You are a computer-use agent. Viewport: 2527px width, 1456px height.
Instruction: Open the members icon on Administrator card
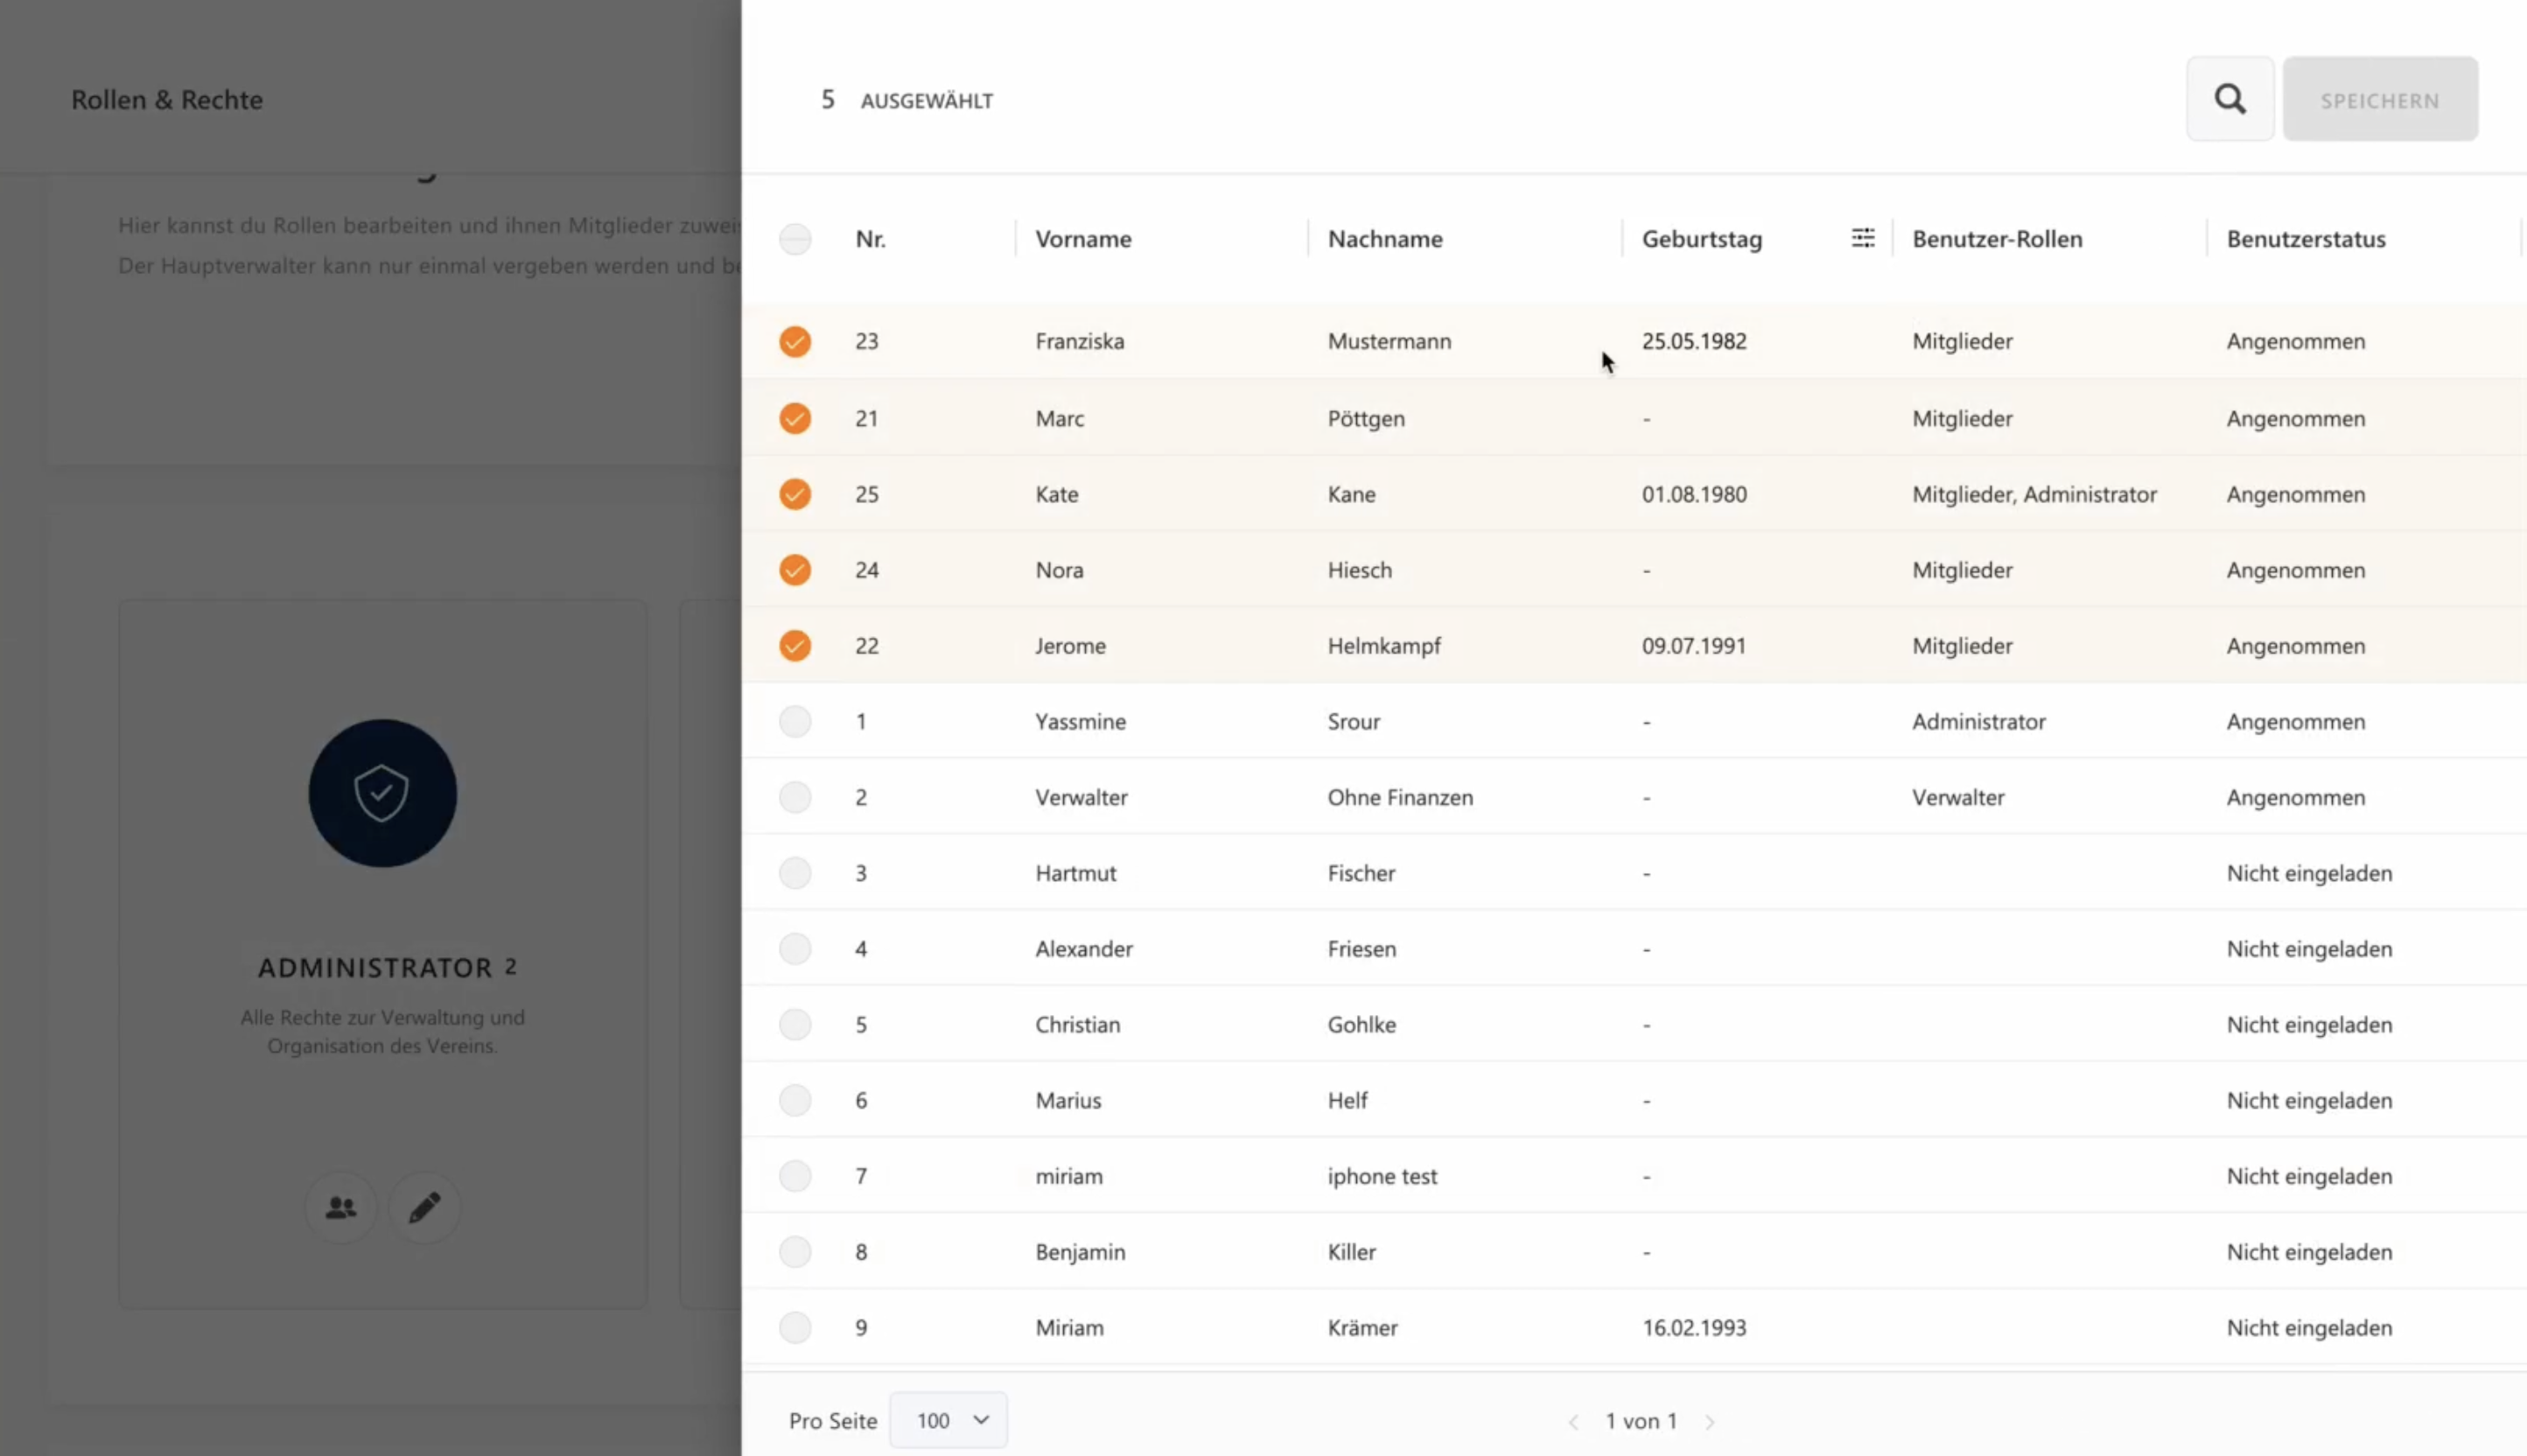pos(341,1207)
